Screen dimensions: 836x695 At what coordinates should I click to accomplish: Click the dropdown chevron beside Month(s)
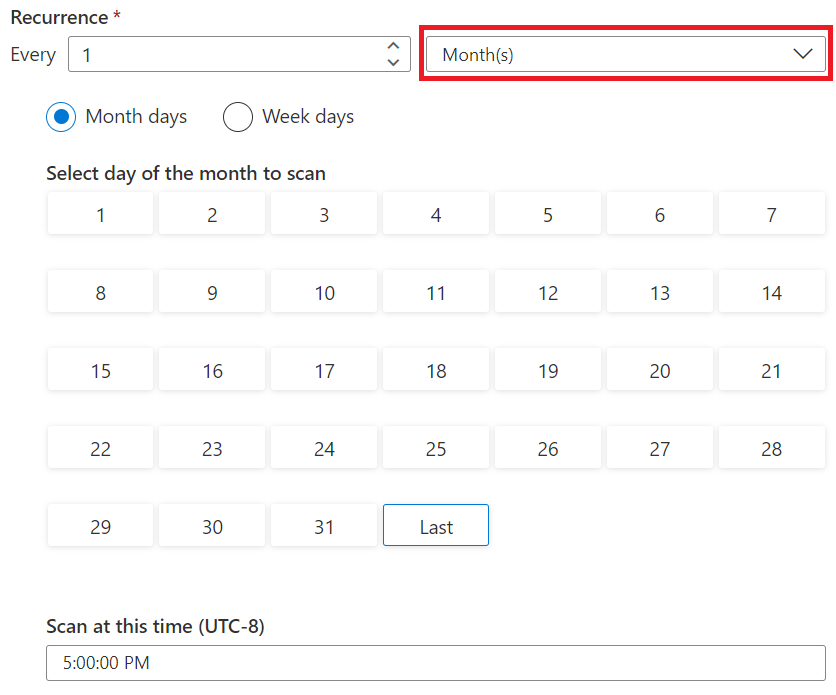point(802,55)
